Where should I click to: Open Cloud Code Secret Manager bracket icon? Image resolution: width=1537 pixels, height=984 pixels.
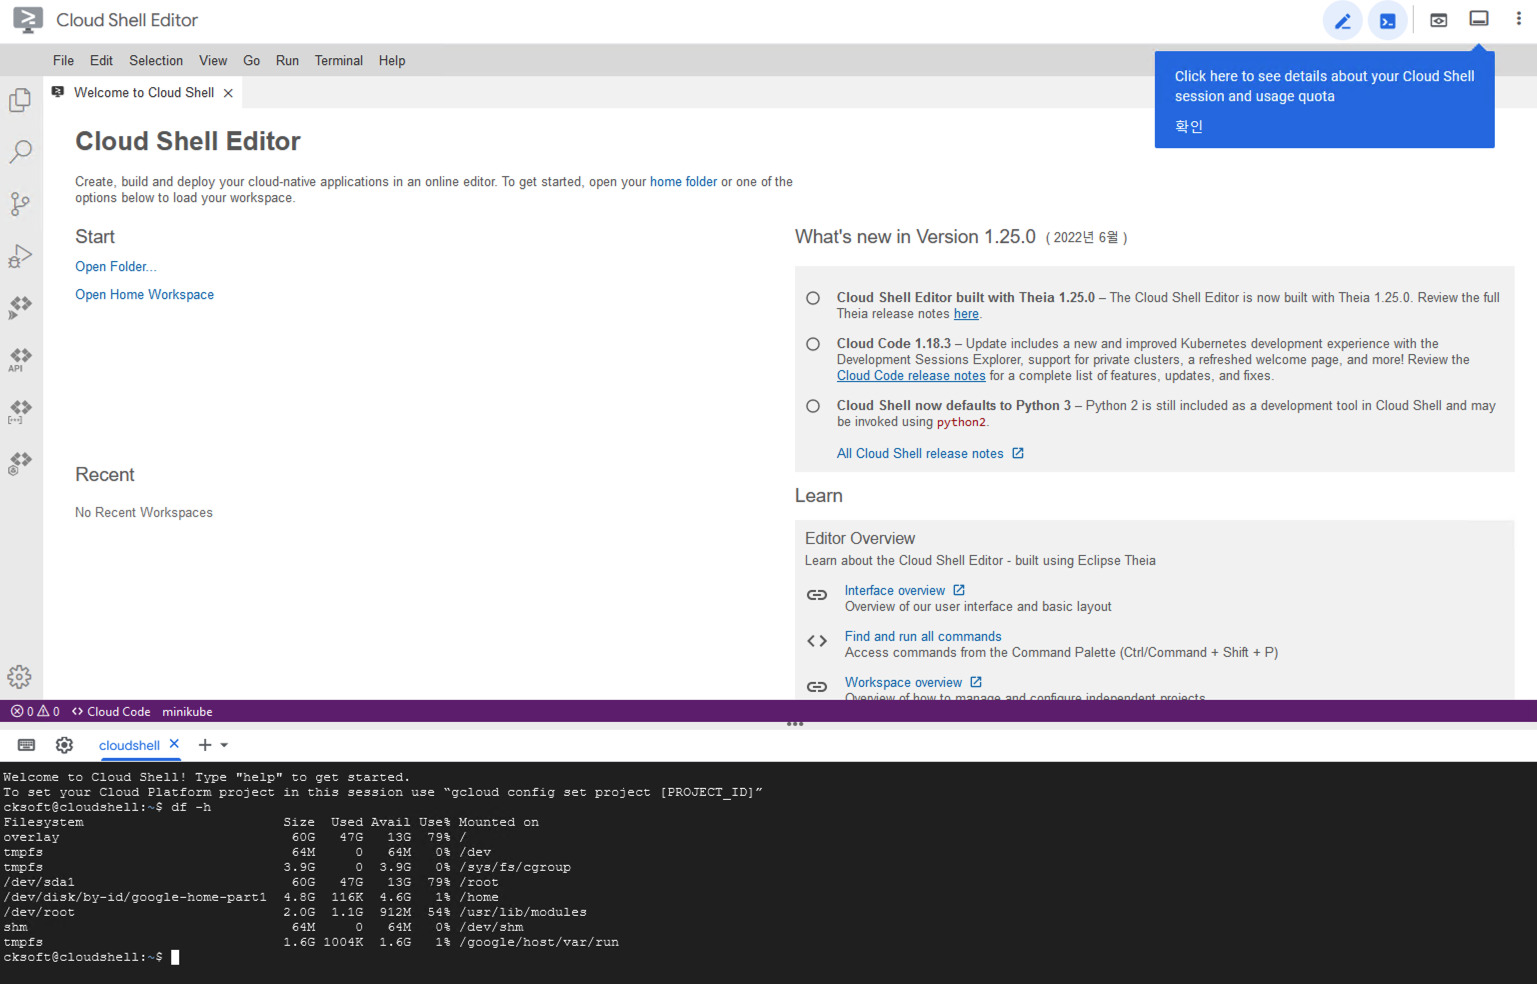tap(20, 411)
